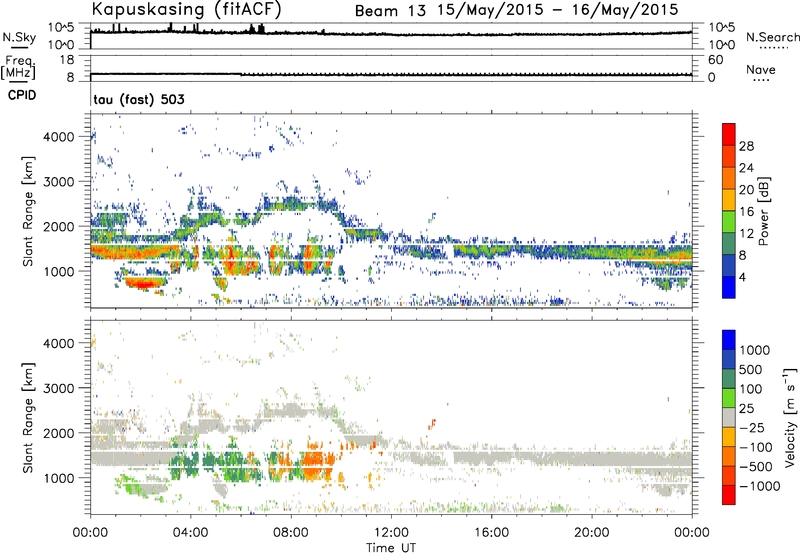This screenshot has height=554, width=800.
Task: Click the 'Nave' legend label
Action: (x=761, y=69)
